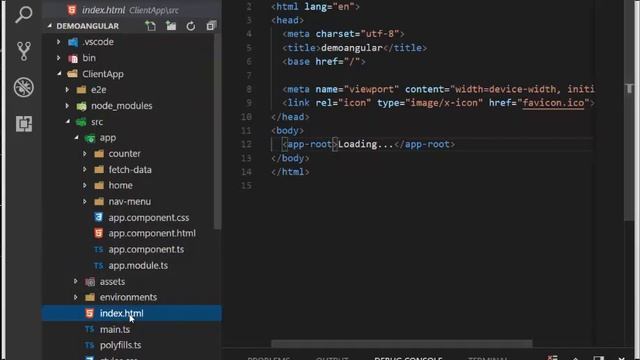Clear the debug console output
The height and width of the screenshot is (360, 640).
[x=552, y=358]
